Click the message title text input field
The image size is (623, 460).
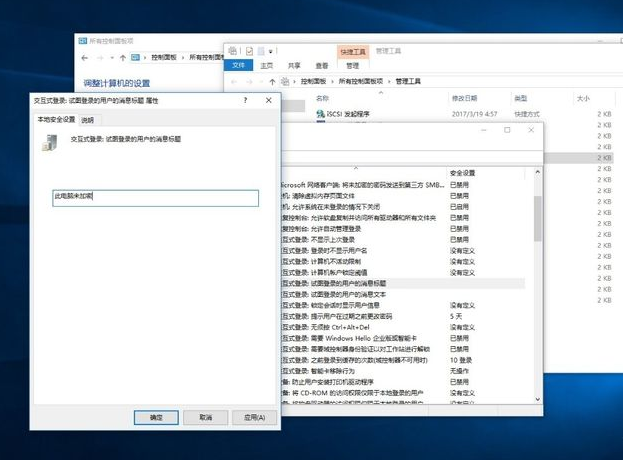pos(155,198)
